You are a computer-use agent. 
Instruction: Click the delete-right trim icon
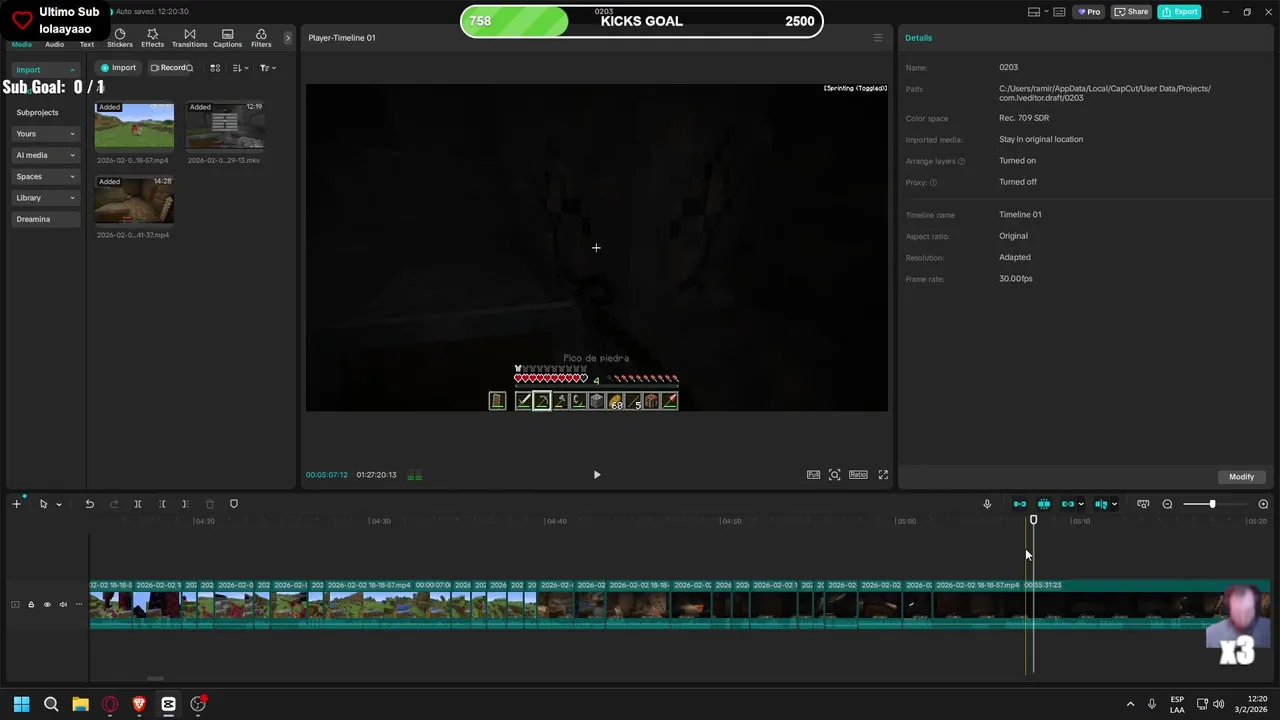pyautogui.click(x=185, y=504)
